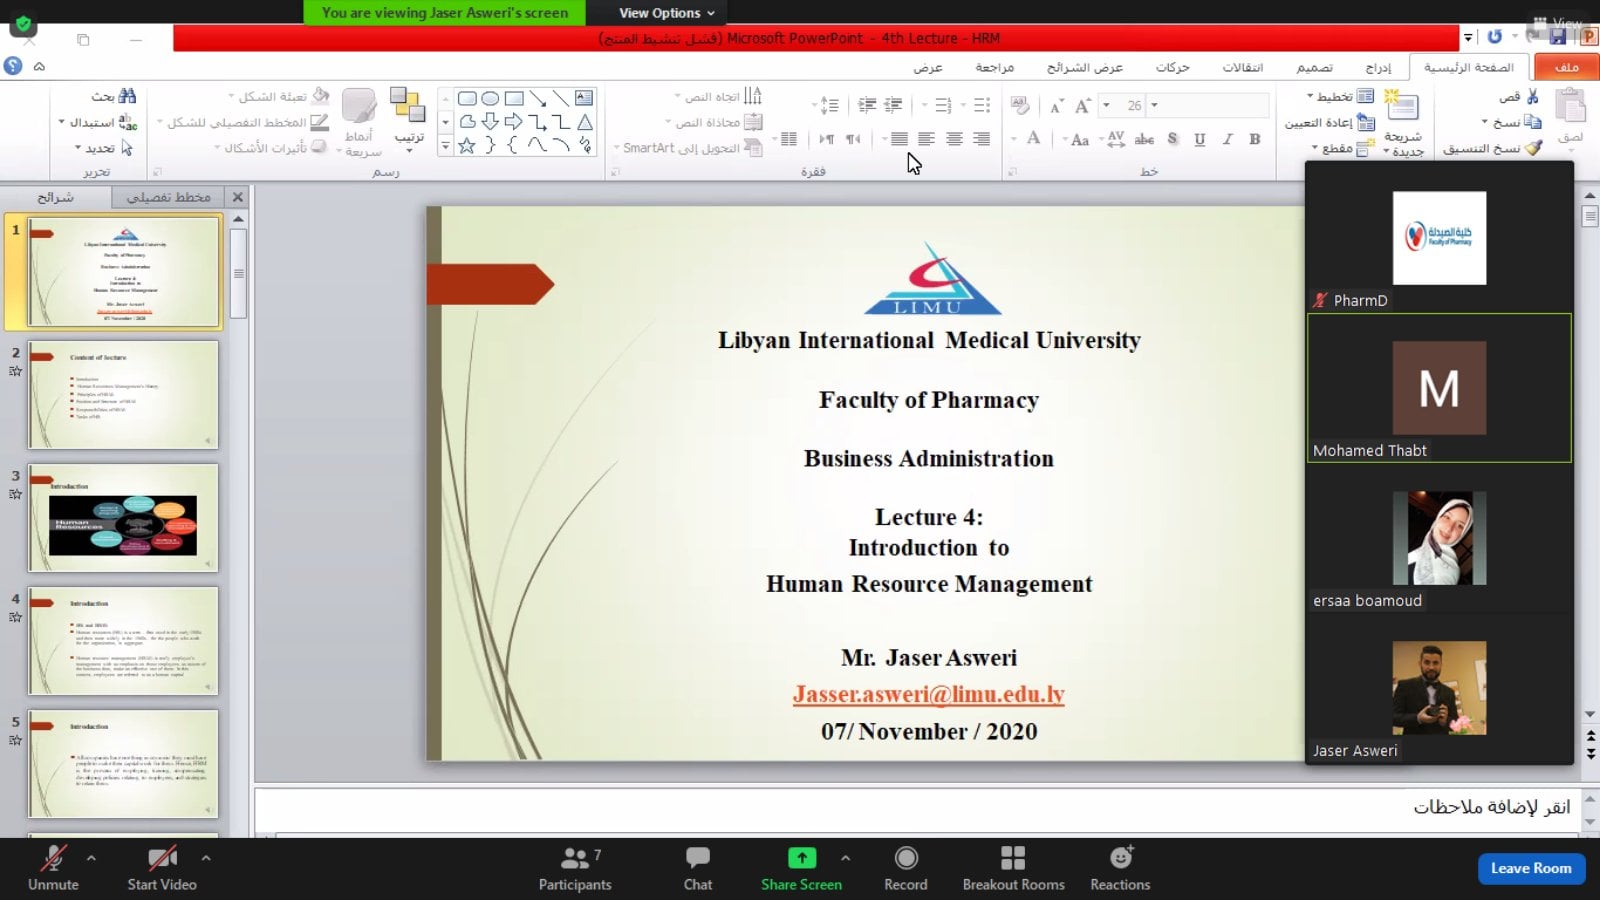Screen dimensions: 1600x900
Task: Select slide 3 thumbnail in slide panel
Action: (123, 518)
